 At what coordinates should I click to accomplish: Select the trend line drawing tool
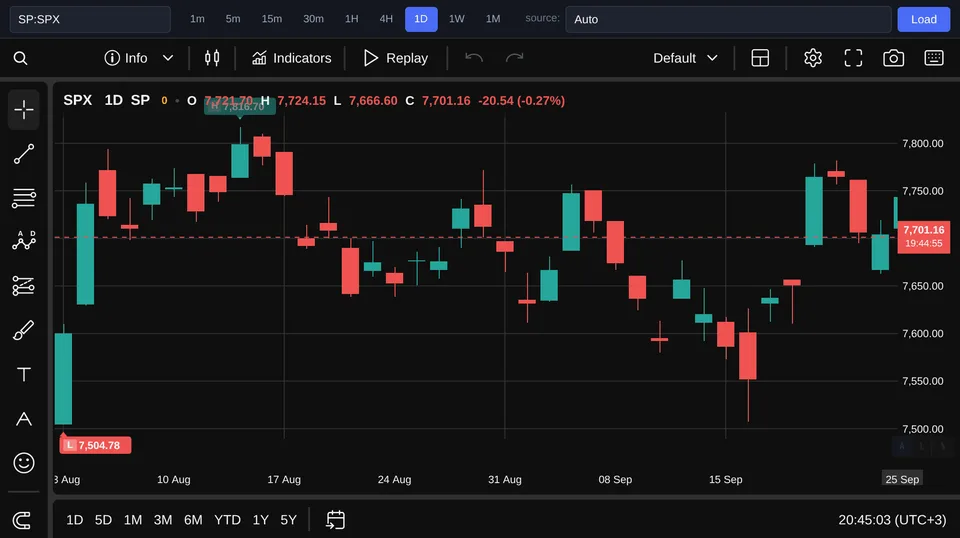coord(24,154)
